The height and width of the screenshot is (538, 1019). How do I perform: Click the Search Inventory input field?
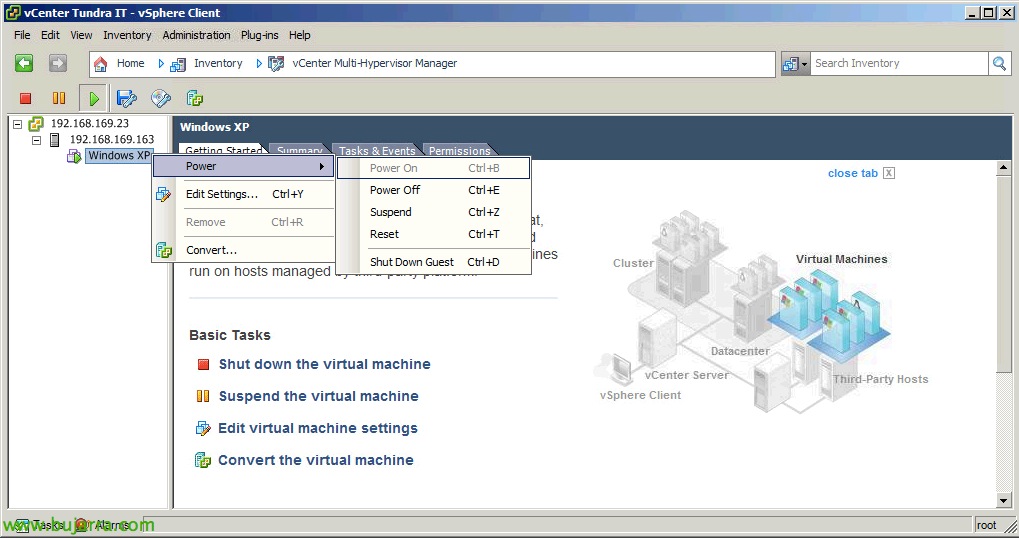tap(899, 64)
